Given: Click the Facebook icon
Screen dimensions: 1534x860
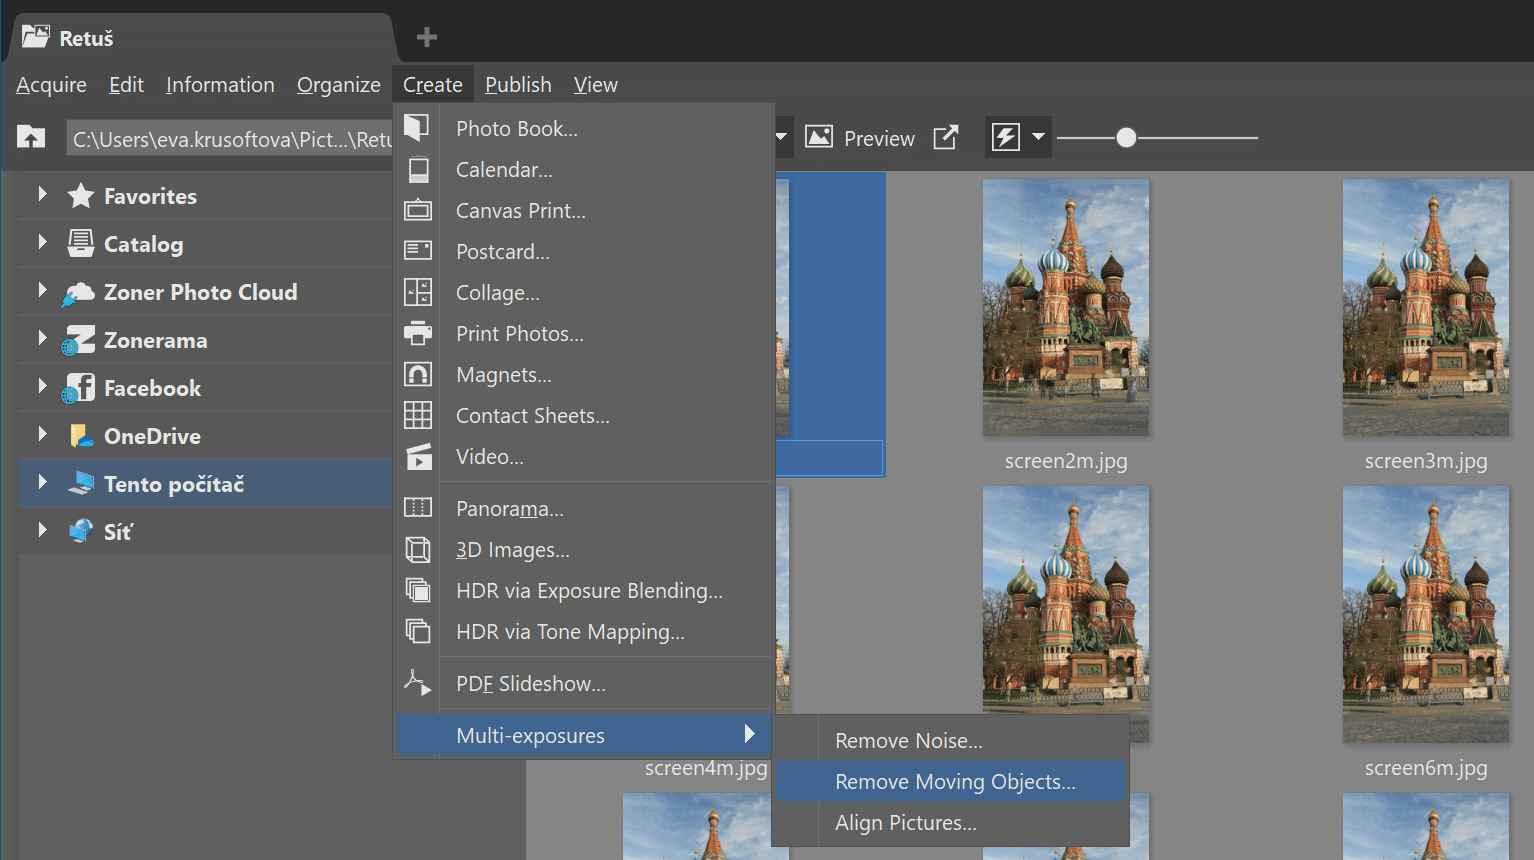Looking at the screenshot, I should click(79, 388).
